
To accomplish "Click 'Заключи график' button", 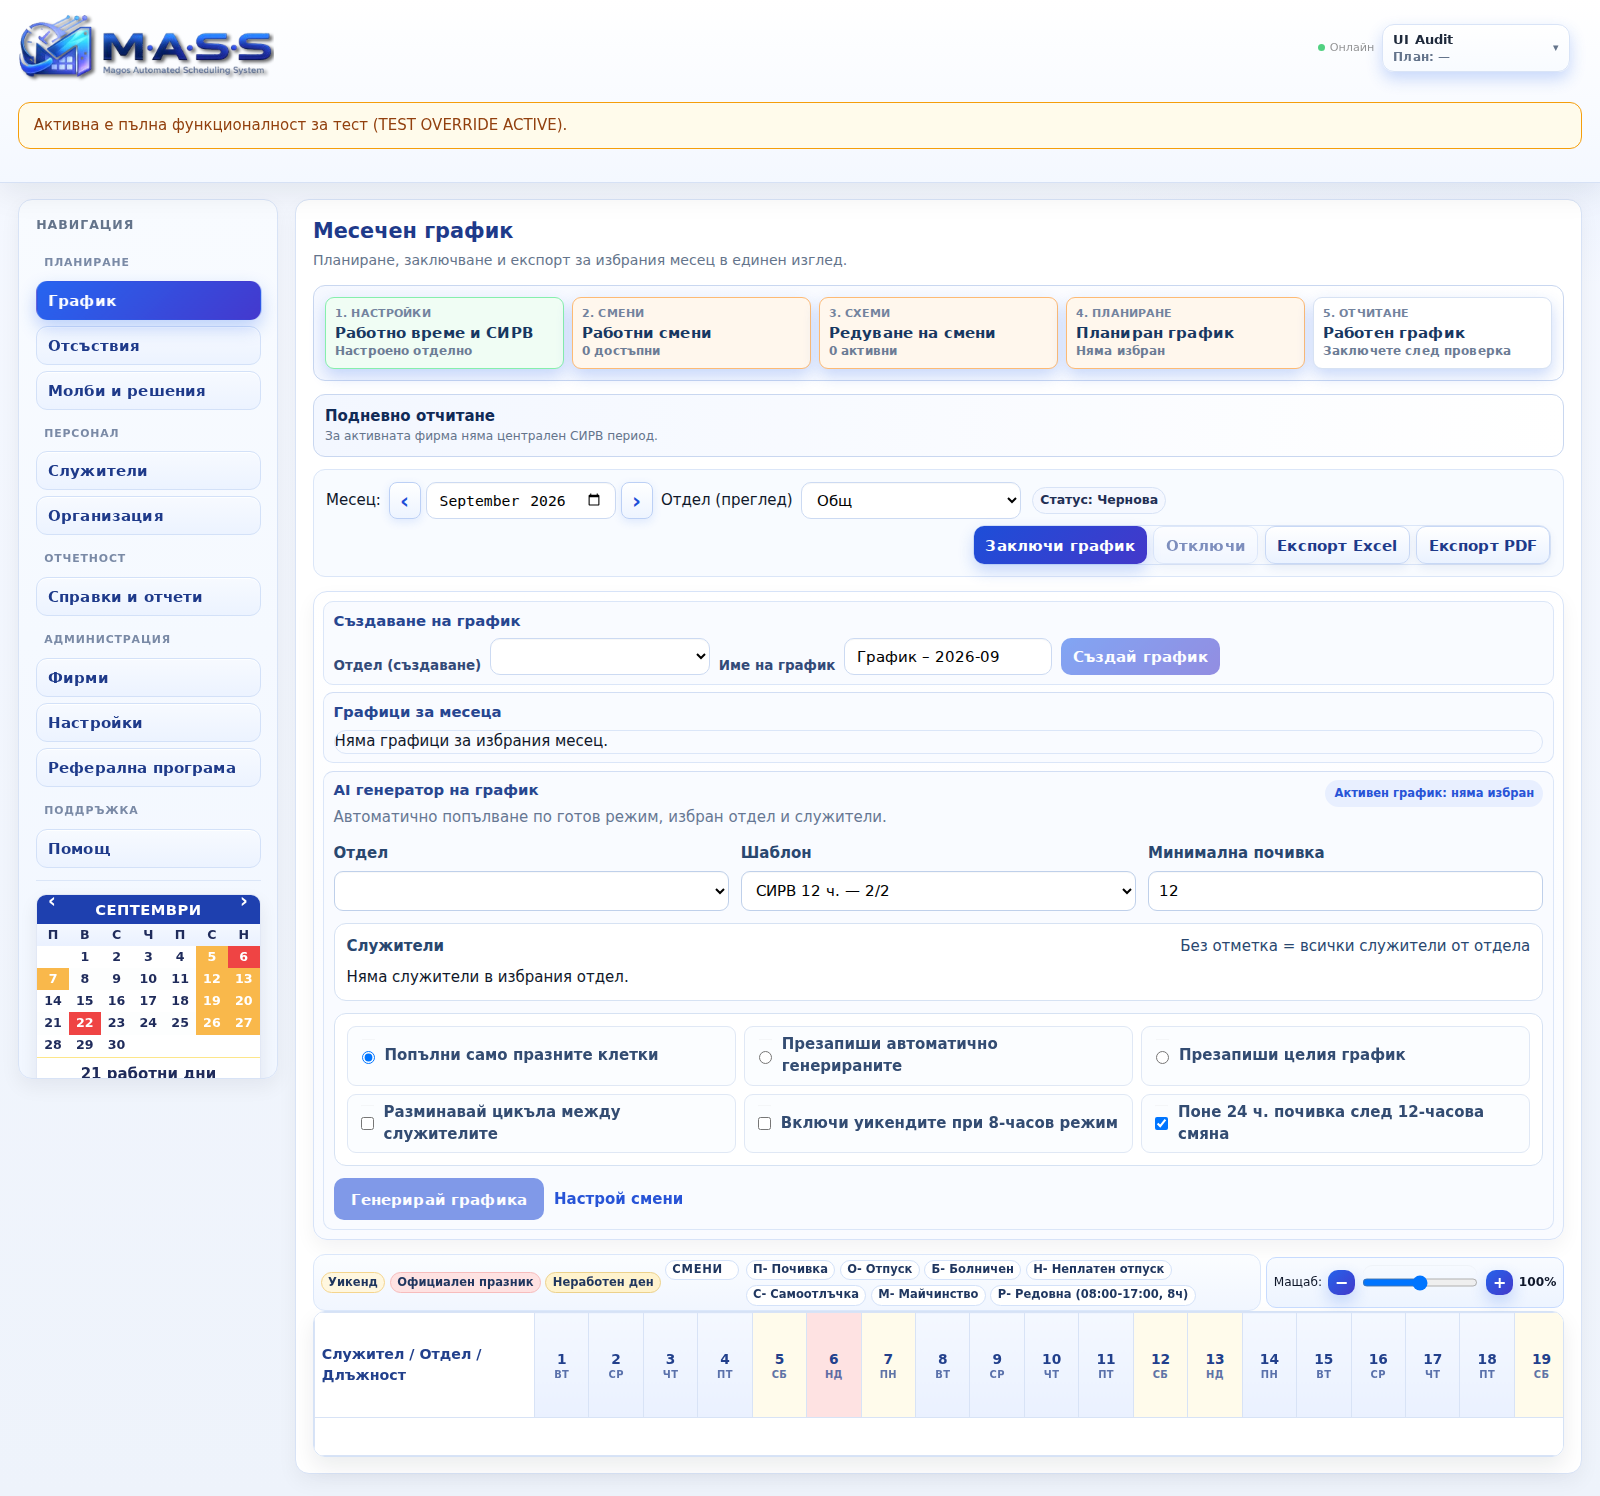I will click(x=1060, y=546).
